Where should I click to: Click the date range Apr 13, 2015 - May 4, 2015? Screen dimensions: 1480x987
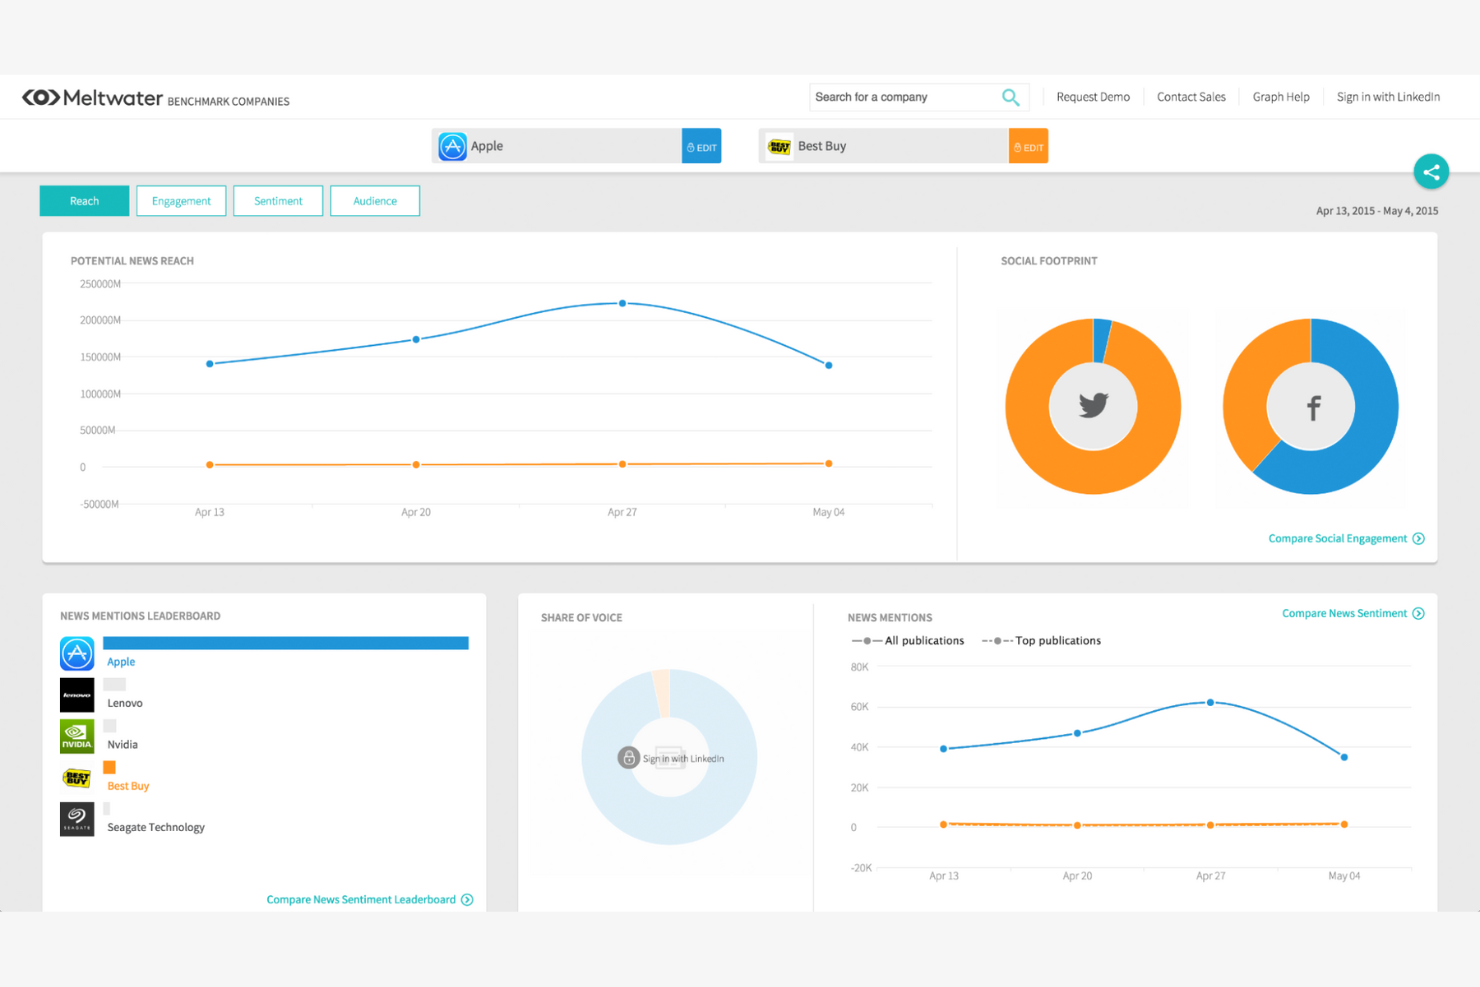point(1377,211)
